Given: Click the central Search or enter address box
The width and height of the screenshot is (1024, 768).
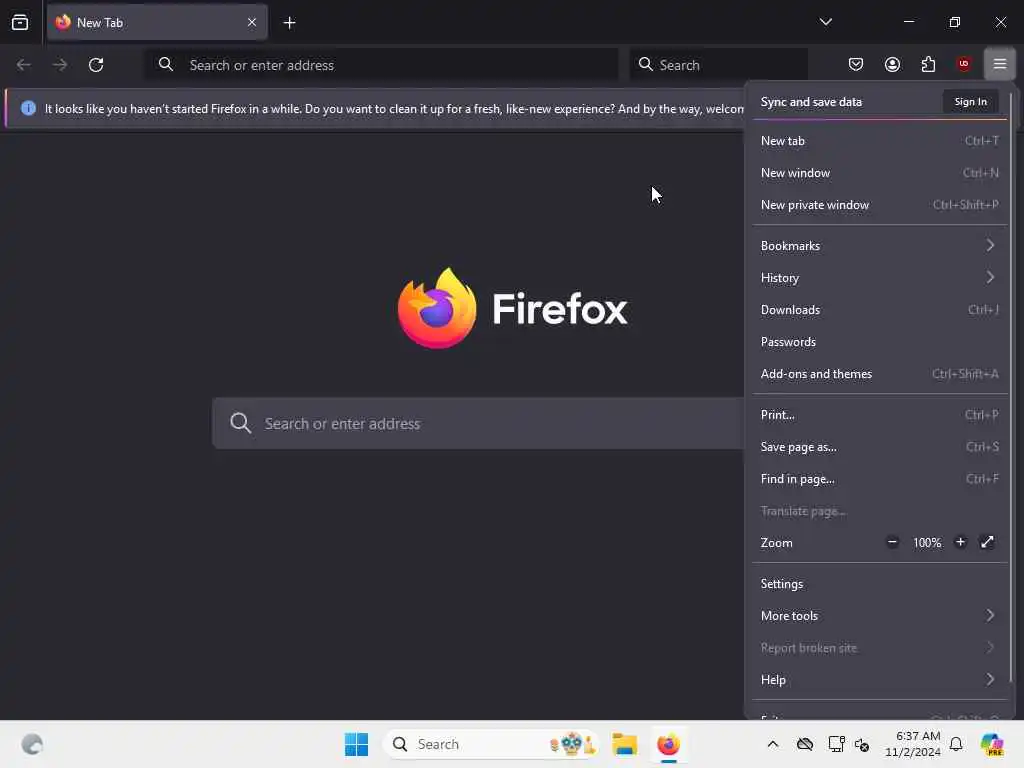Looking at the screenshot, I should [x=478, y=423].
